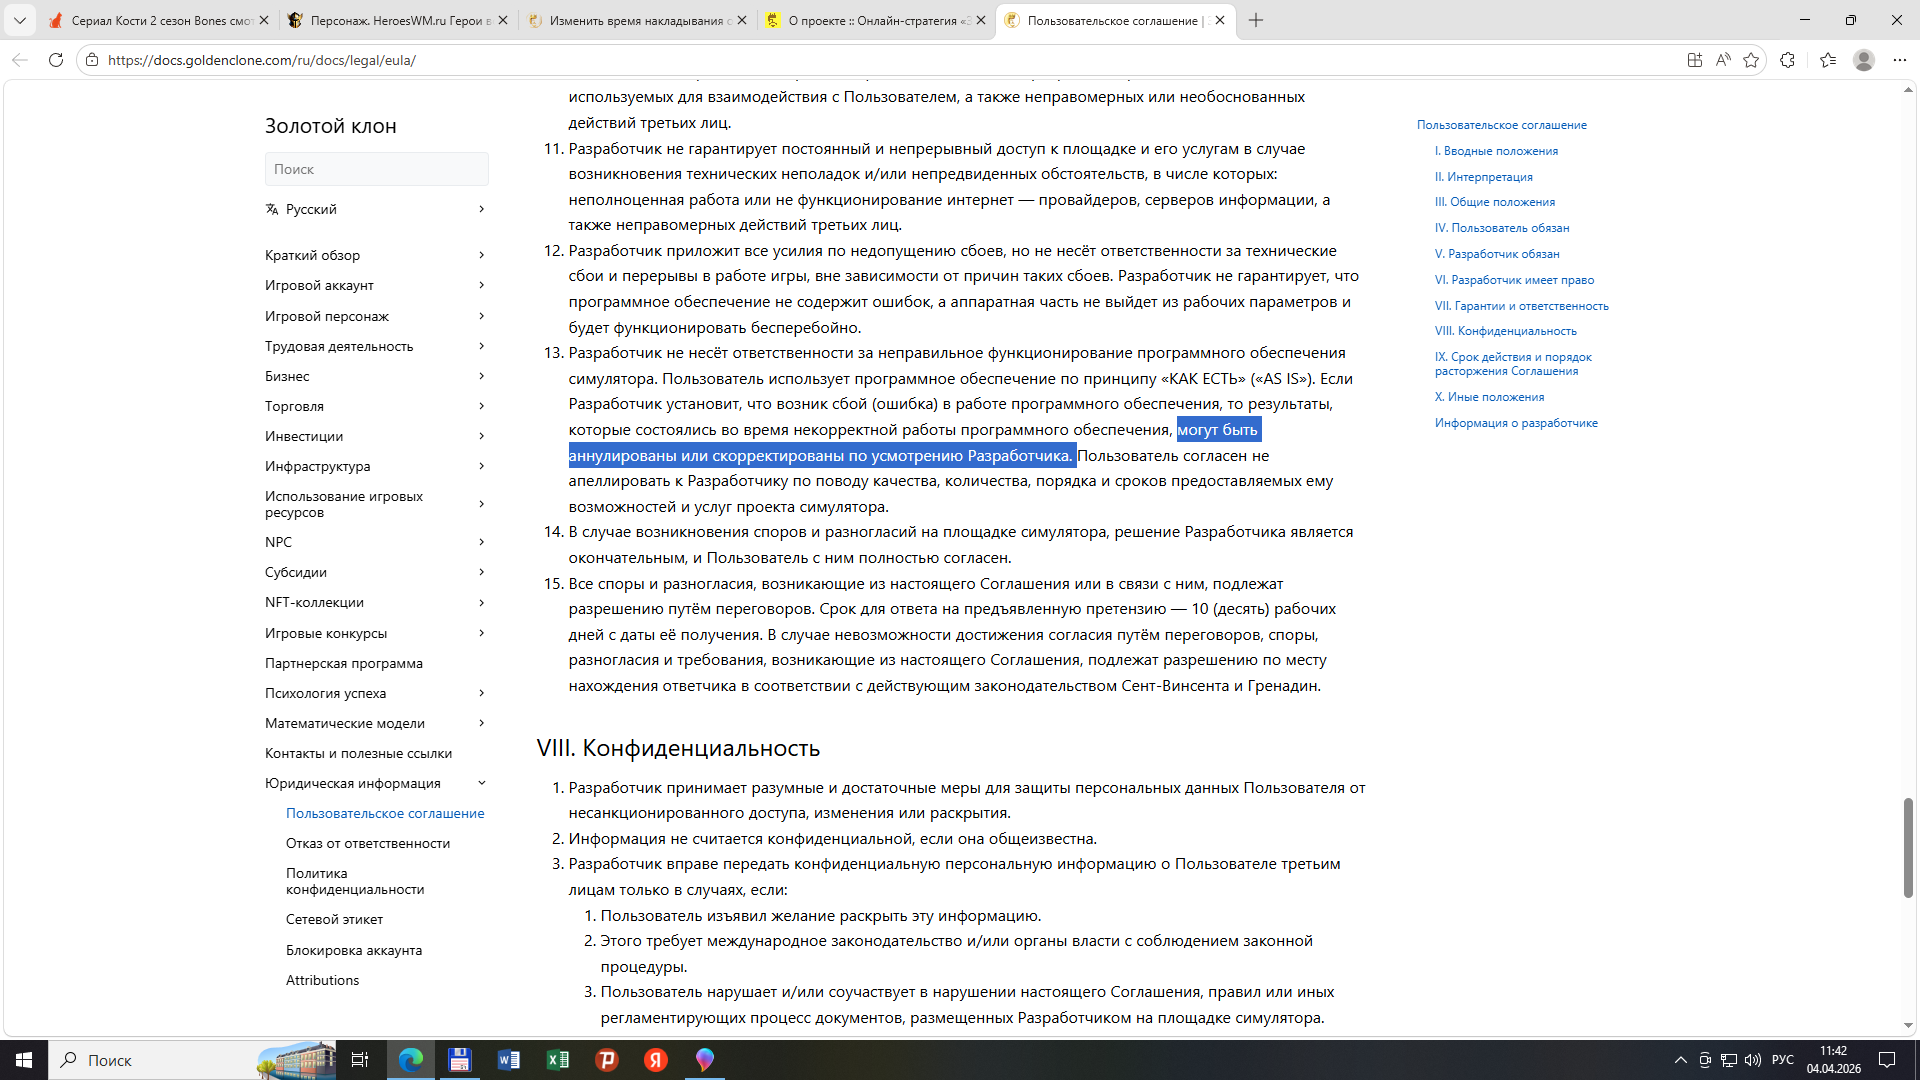The image size is (1920, 1080).
Task: Click the Поиск documentation search field
Action: pos(376,169)
